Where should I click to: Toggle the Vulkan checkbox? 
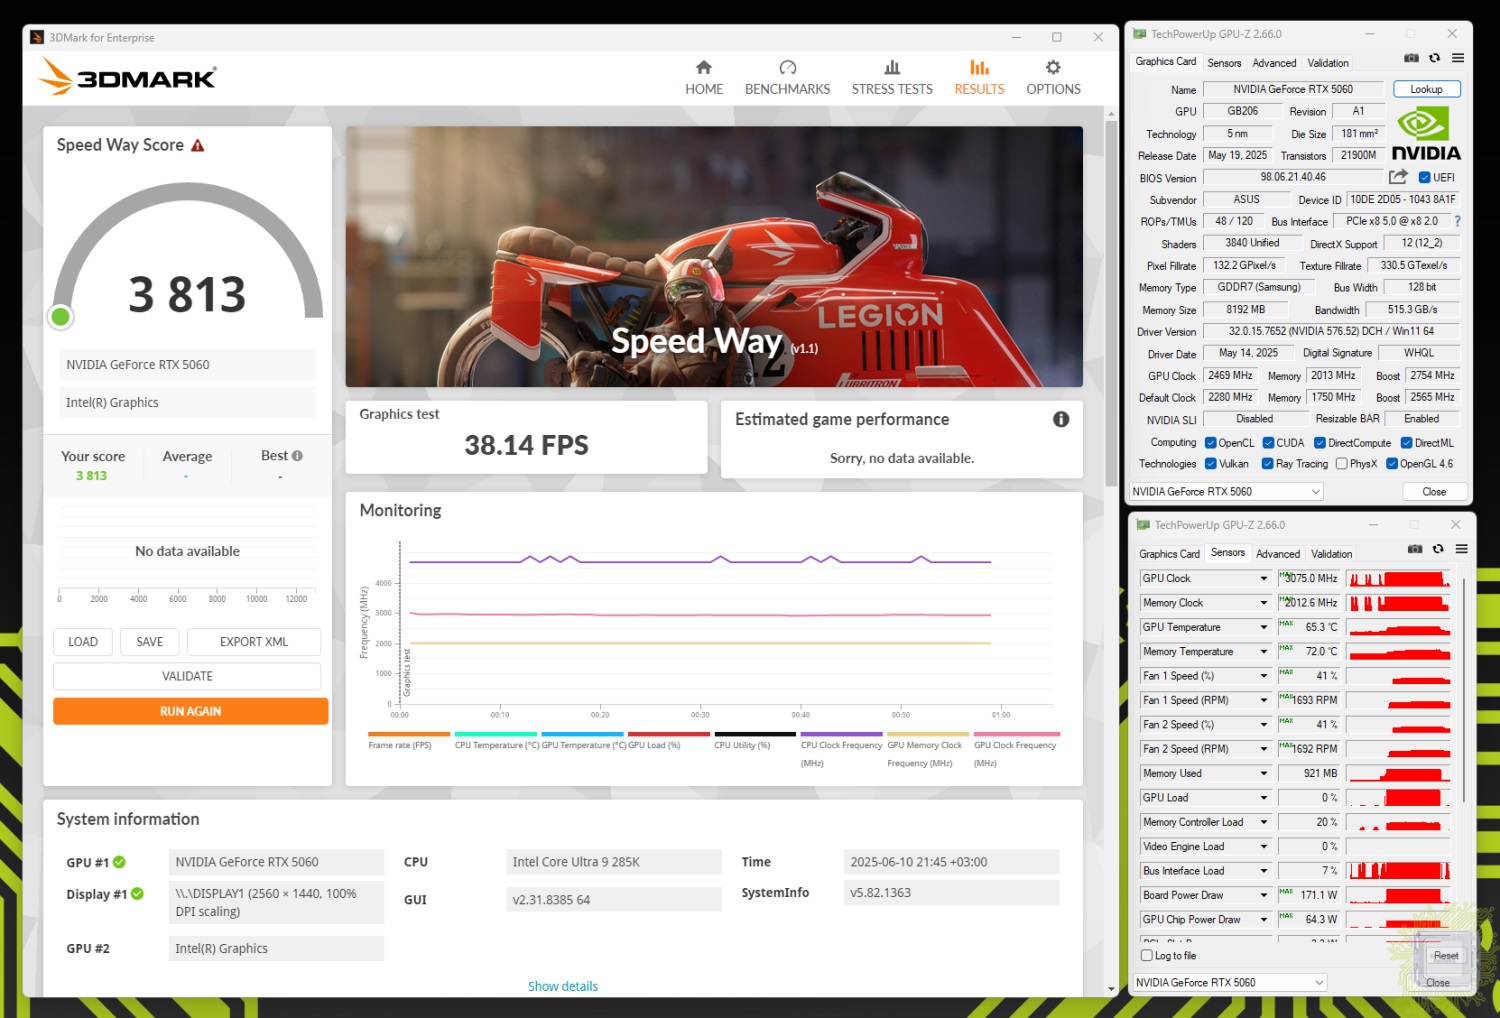point(1211,464)
